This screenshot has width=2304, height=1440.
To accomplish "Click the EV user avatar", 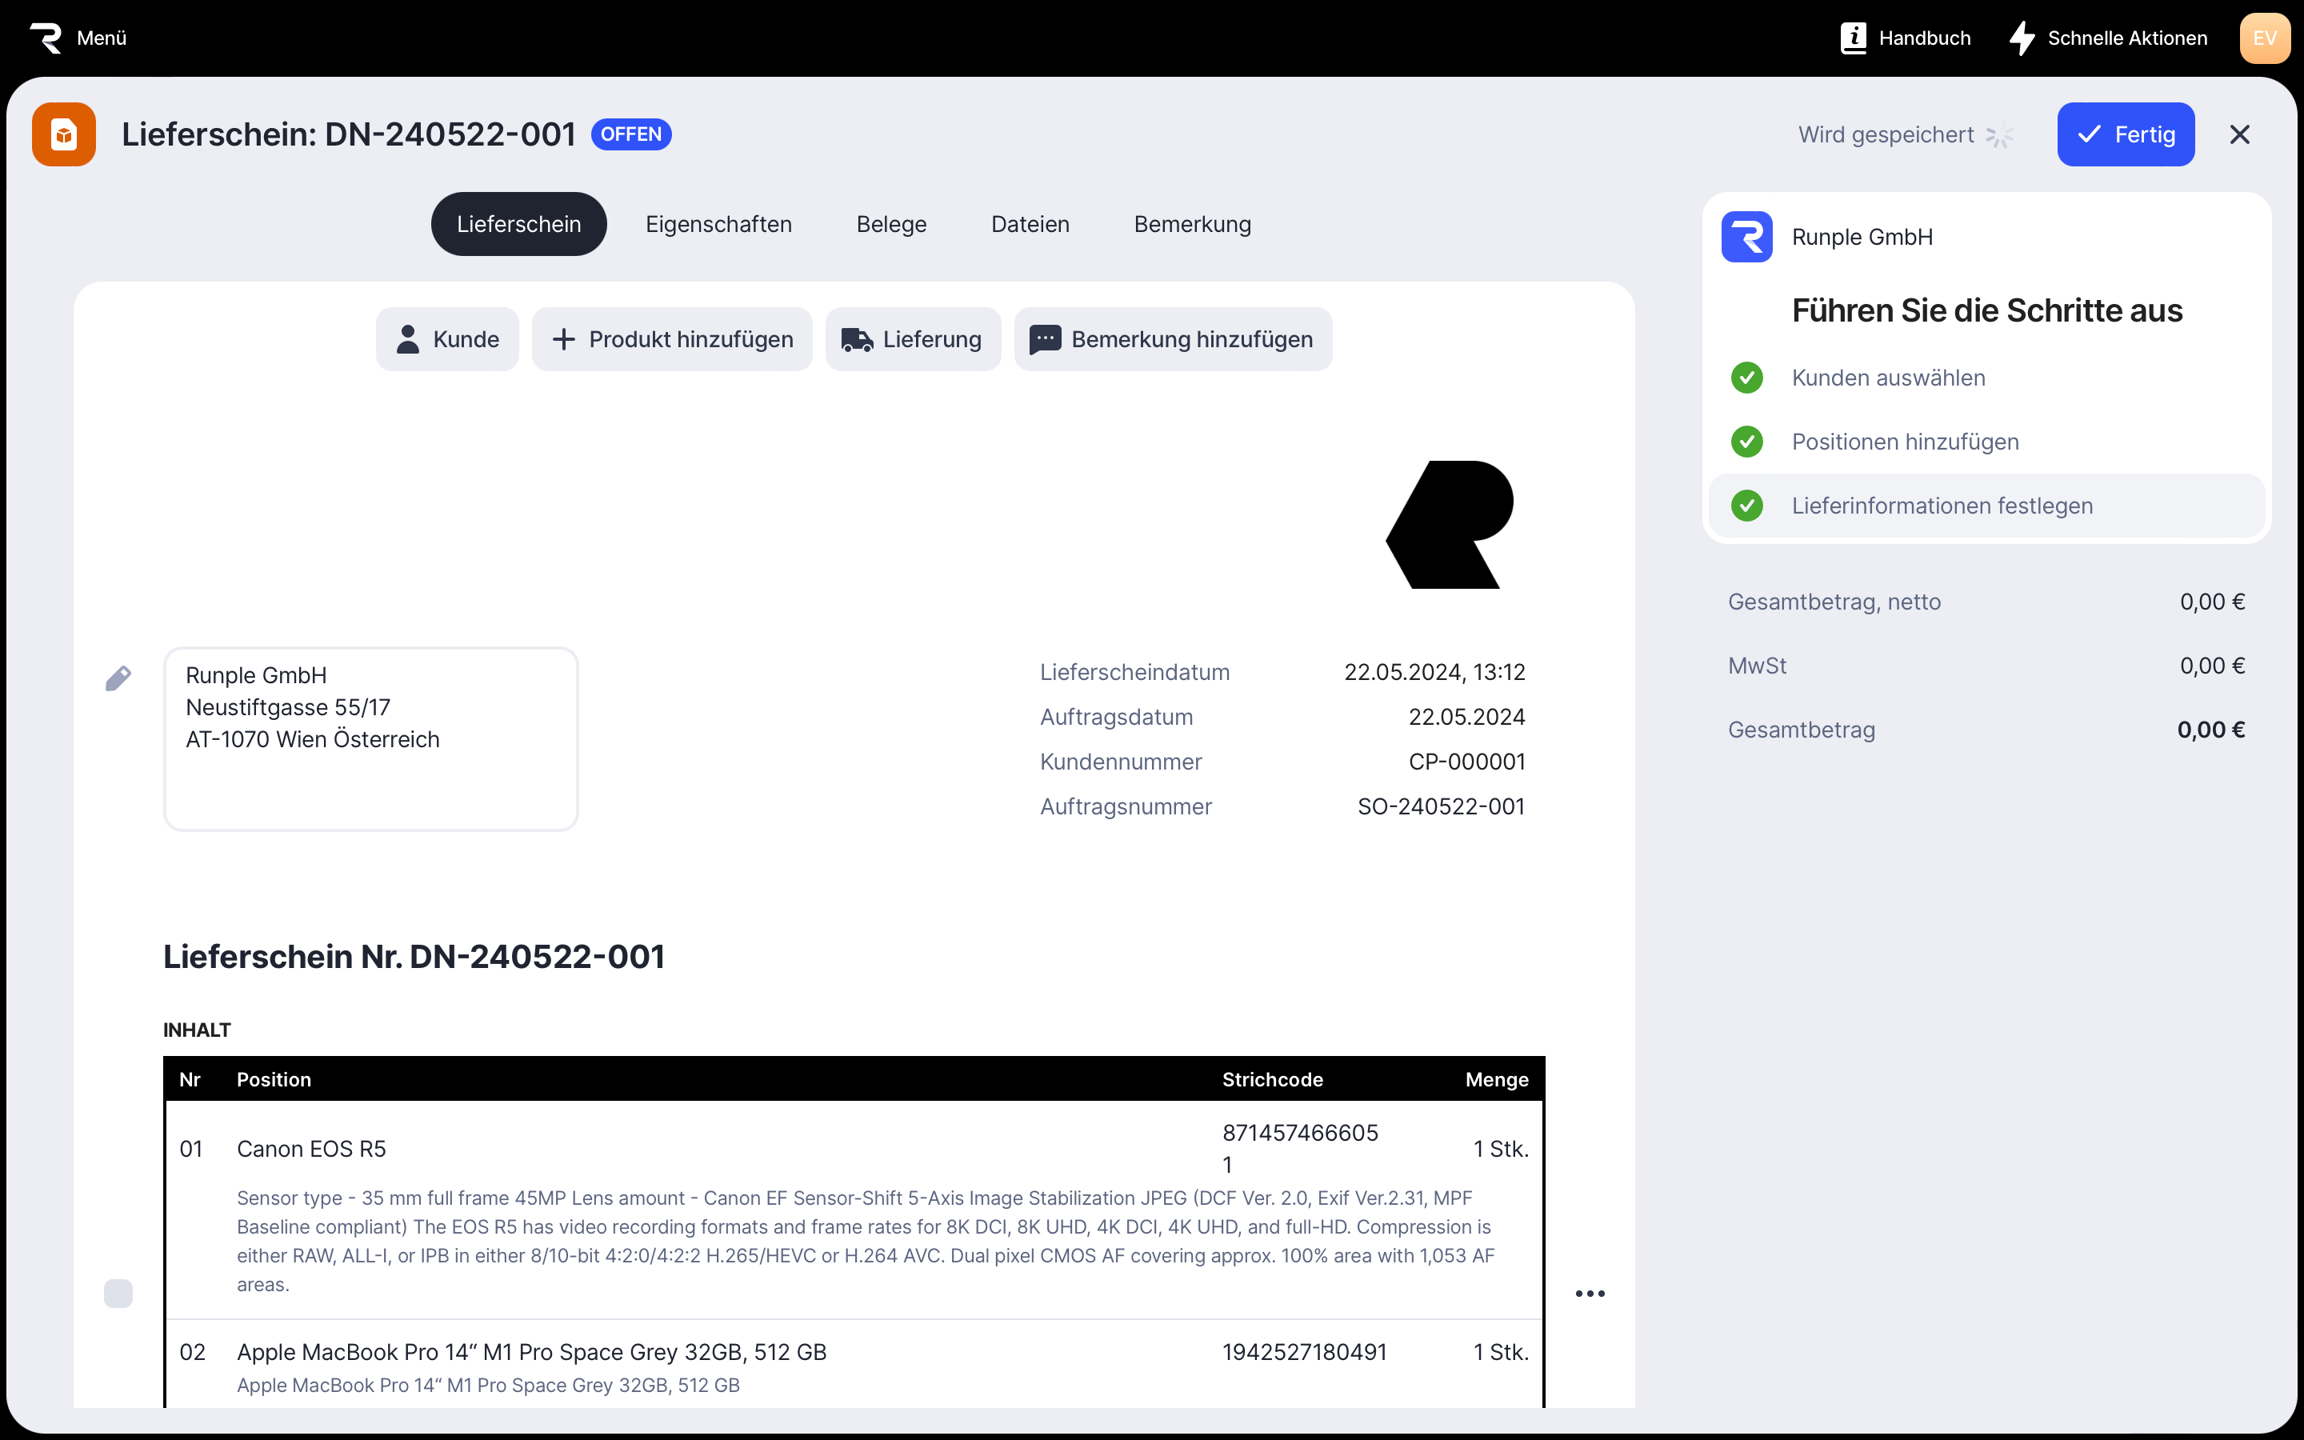I will (2264, 38).
